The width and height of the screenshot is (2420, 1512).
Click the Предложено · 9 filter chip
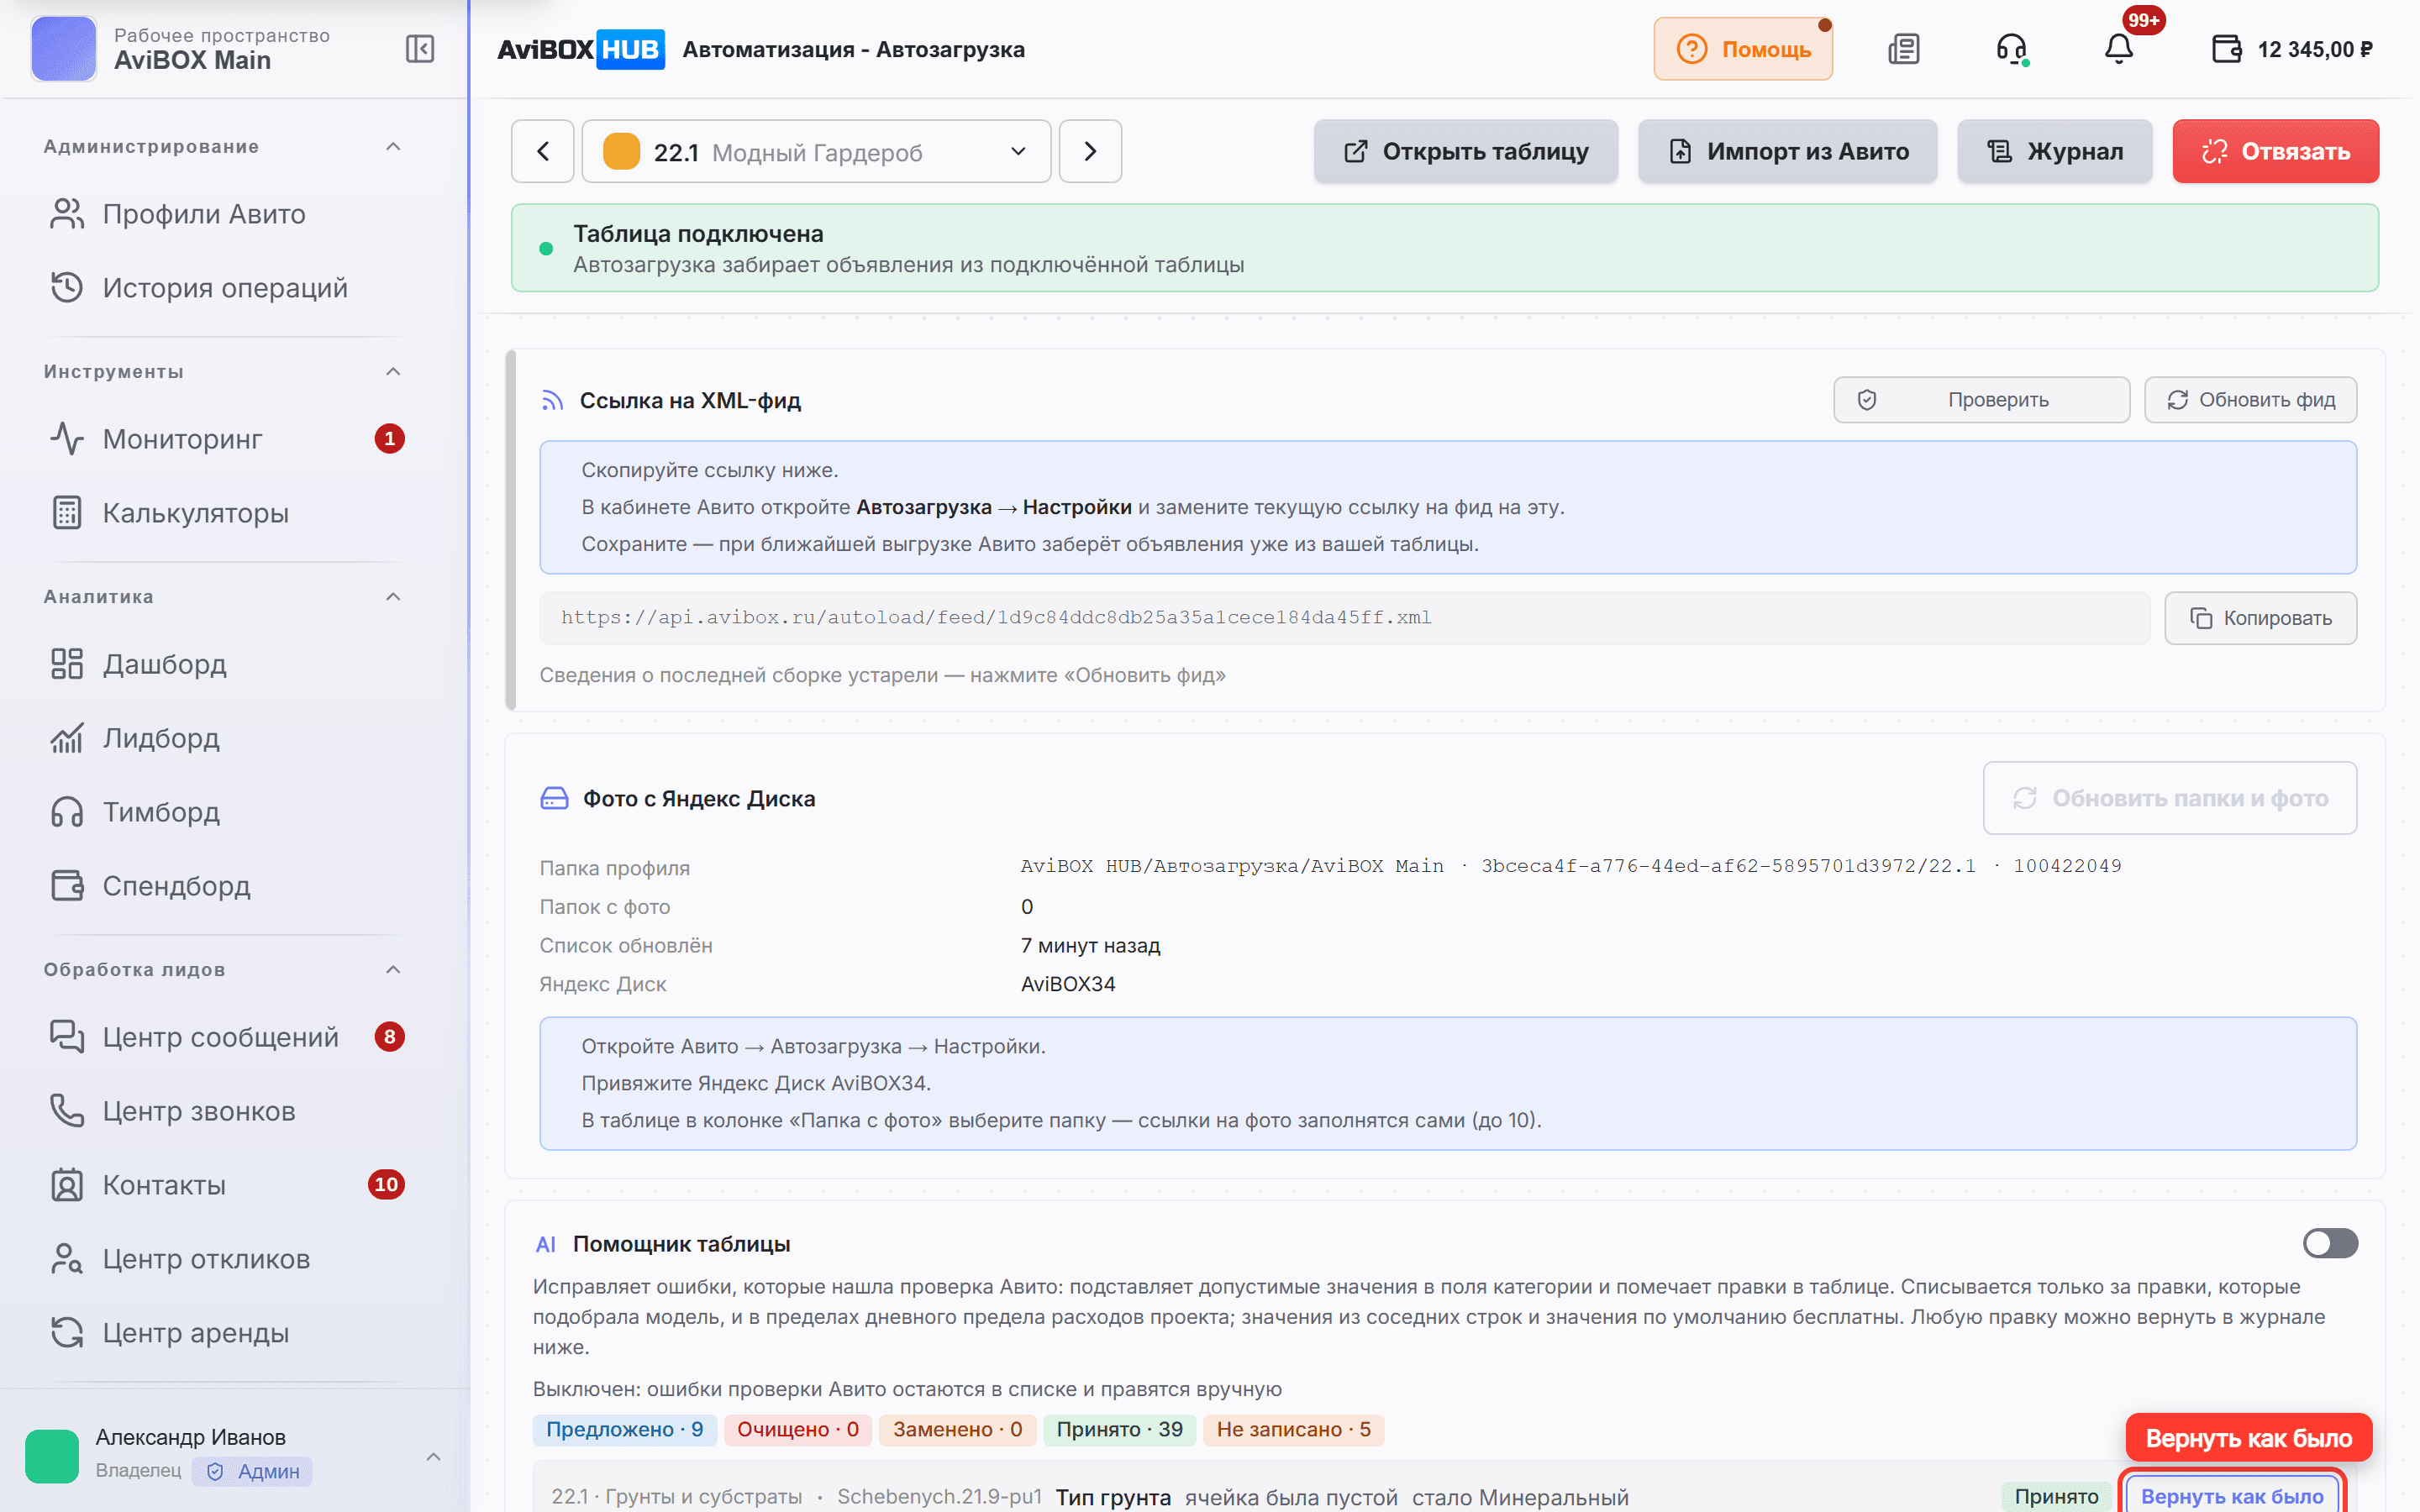click(624, 1430)
